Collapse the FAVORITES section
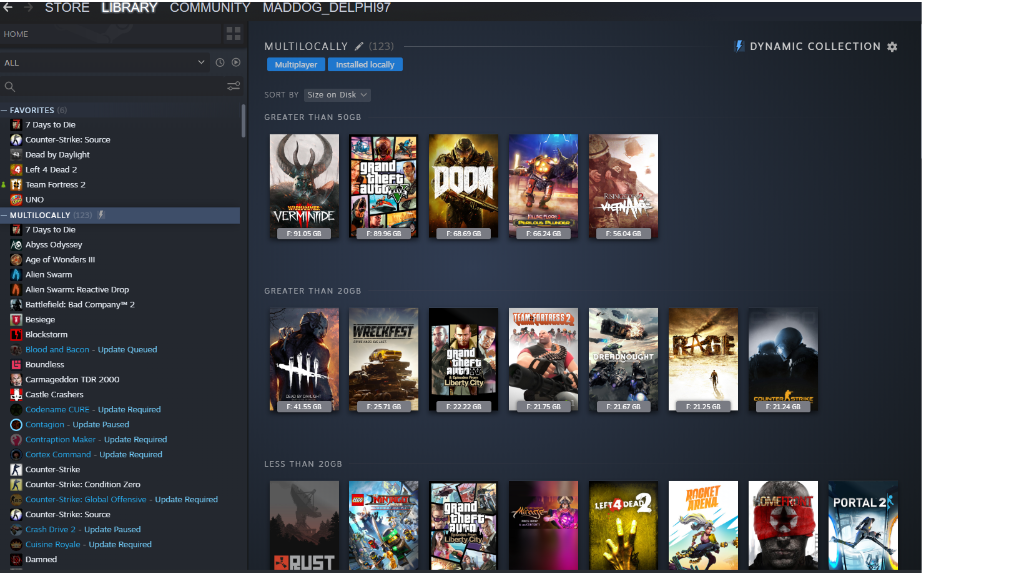The image size is (1024, 576). (8, 110)
